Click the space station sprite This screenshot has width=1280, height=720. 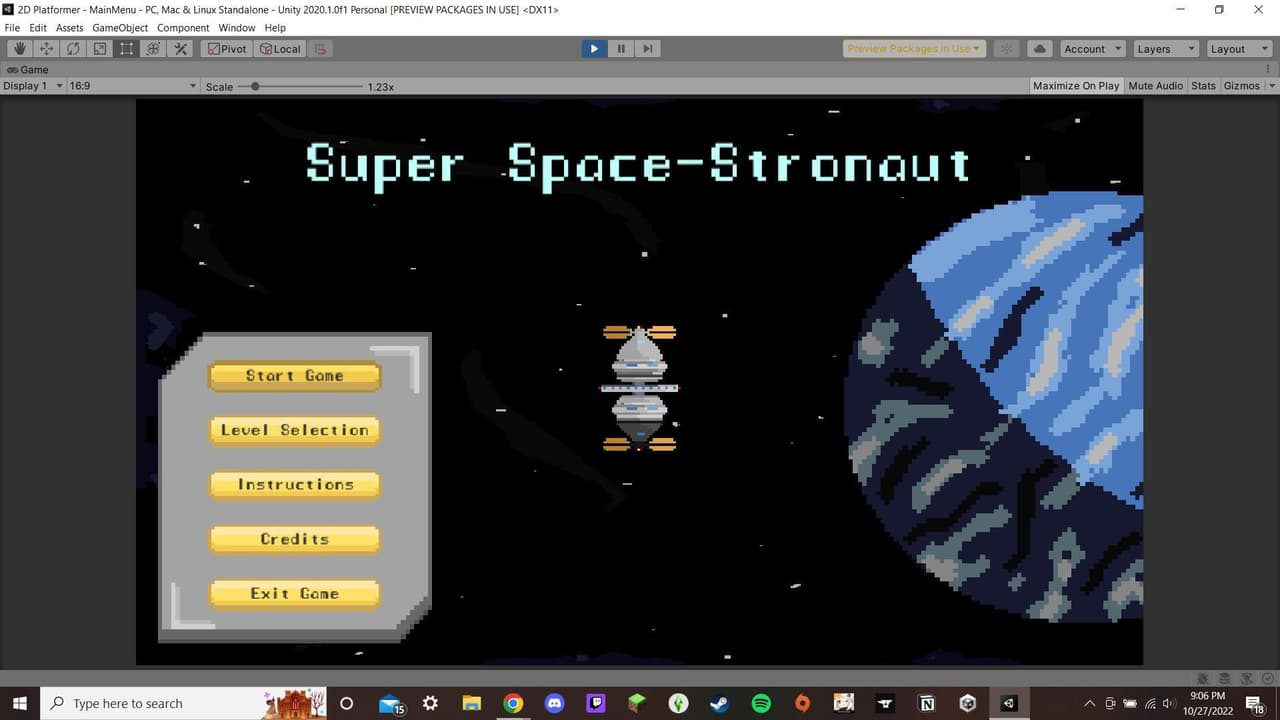(639, 388)
